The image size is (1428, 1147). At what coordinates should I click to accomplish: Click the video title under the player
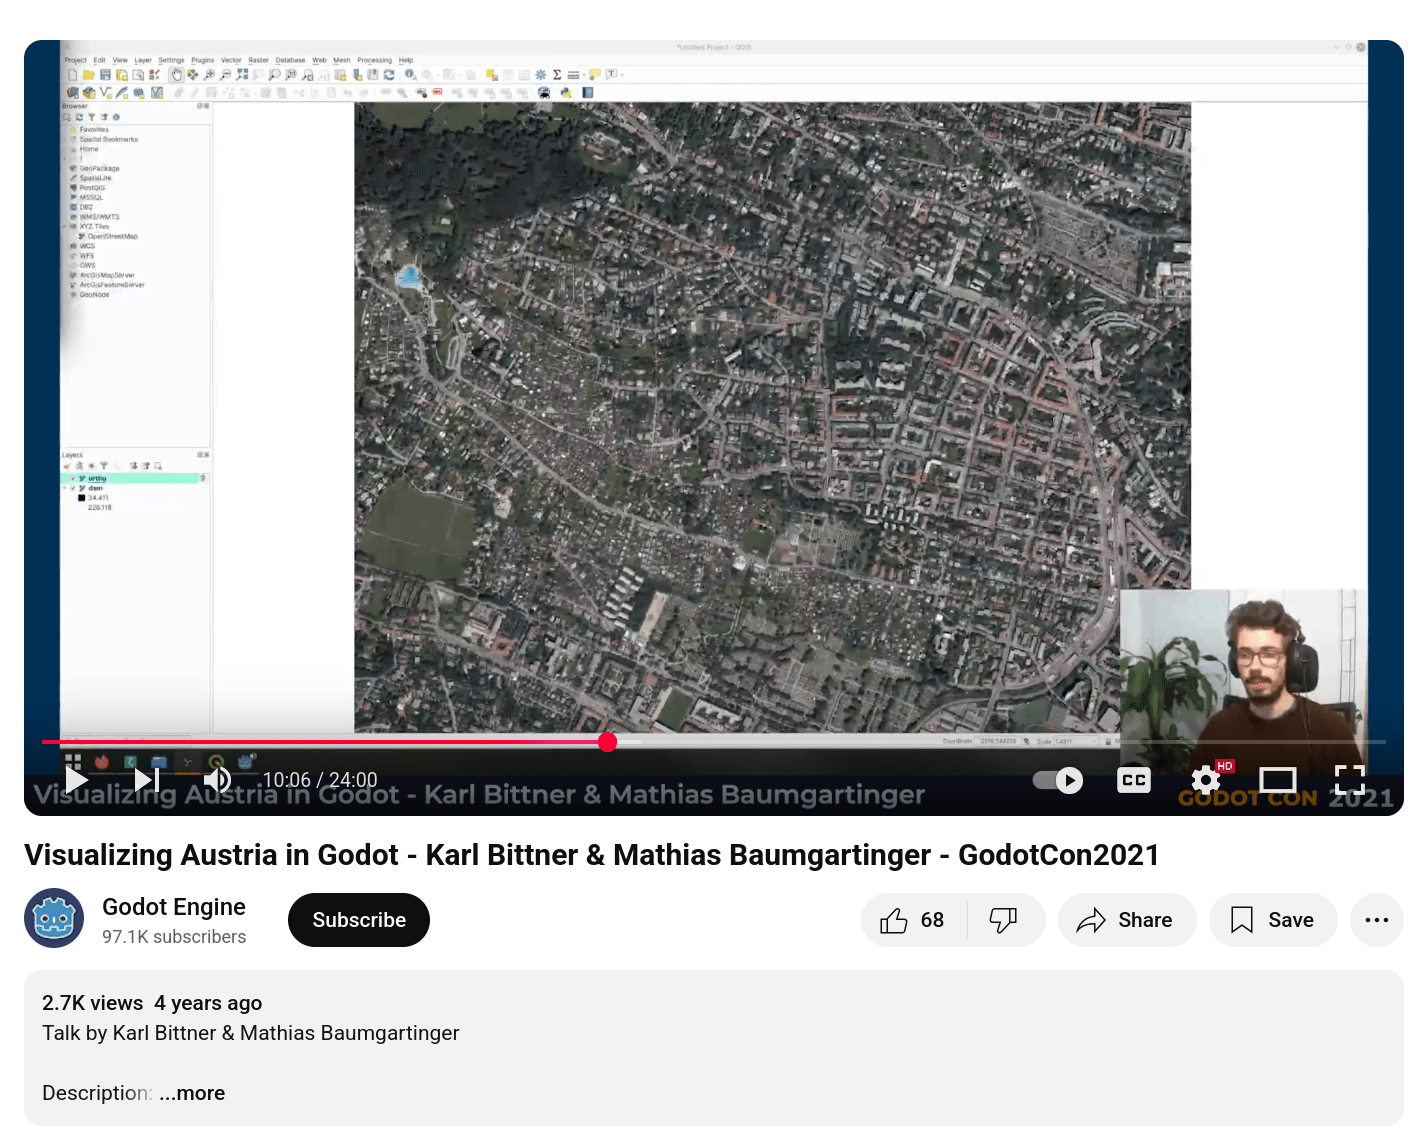pyautogui.click(x=592, y=855)
